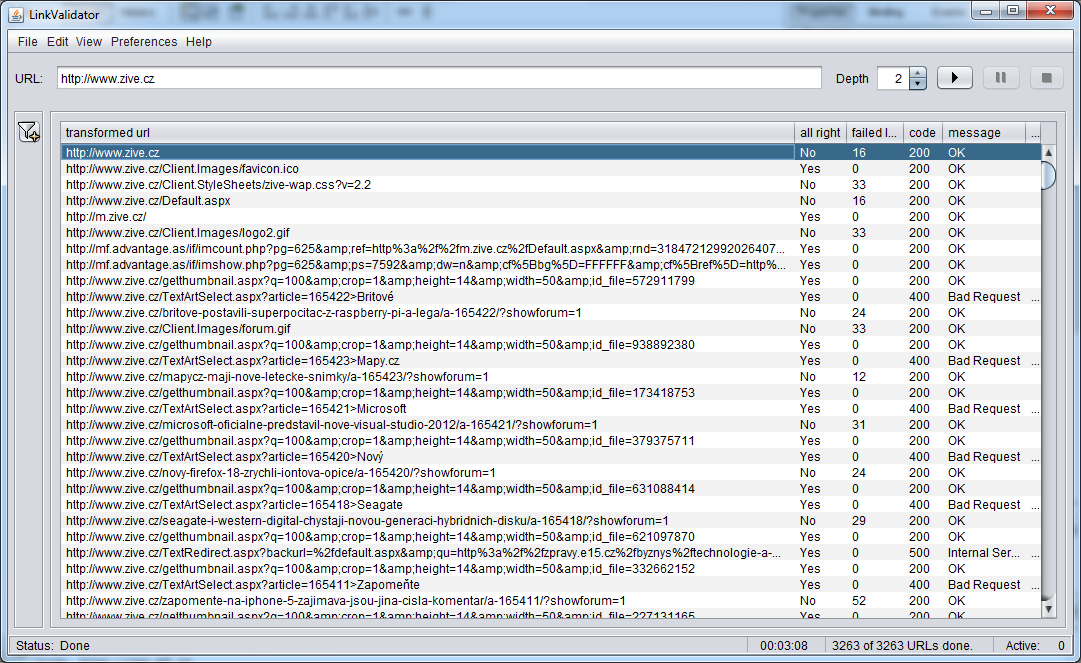The height and width of the screenshot is (663, 1081).
Task: Click the scrollbar up arrow
Action: (x=1048, y=153)
